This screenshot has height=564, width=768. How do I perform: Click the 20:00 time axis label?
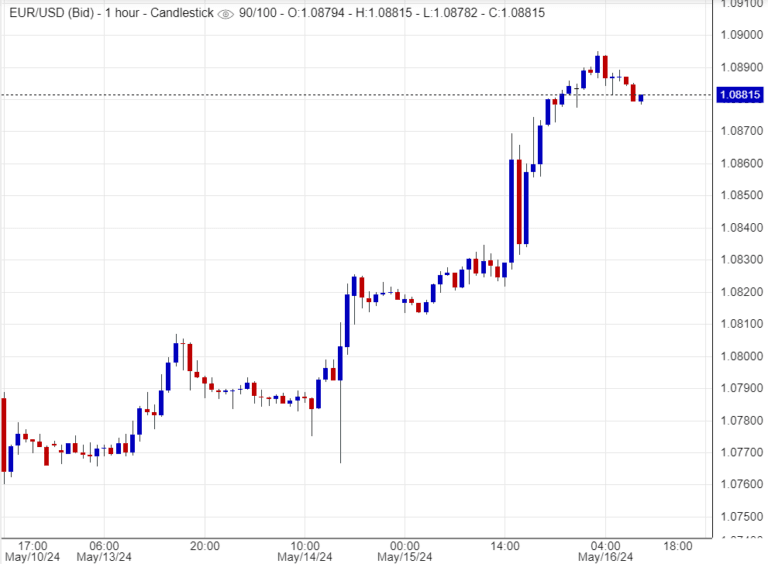pyautogui.click(x=204, y=546)
